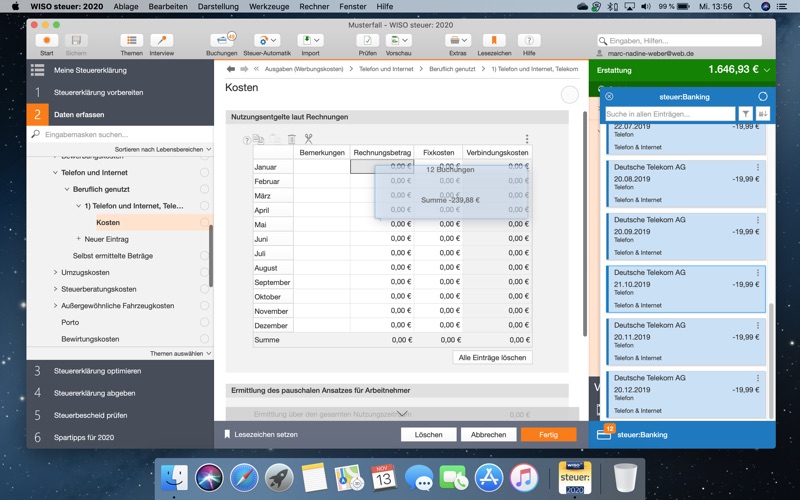Open the Darstellung menu
This screenshot has height=500, width=800.
click(218, 7)
